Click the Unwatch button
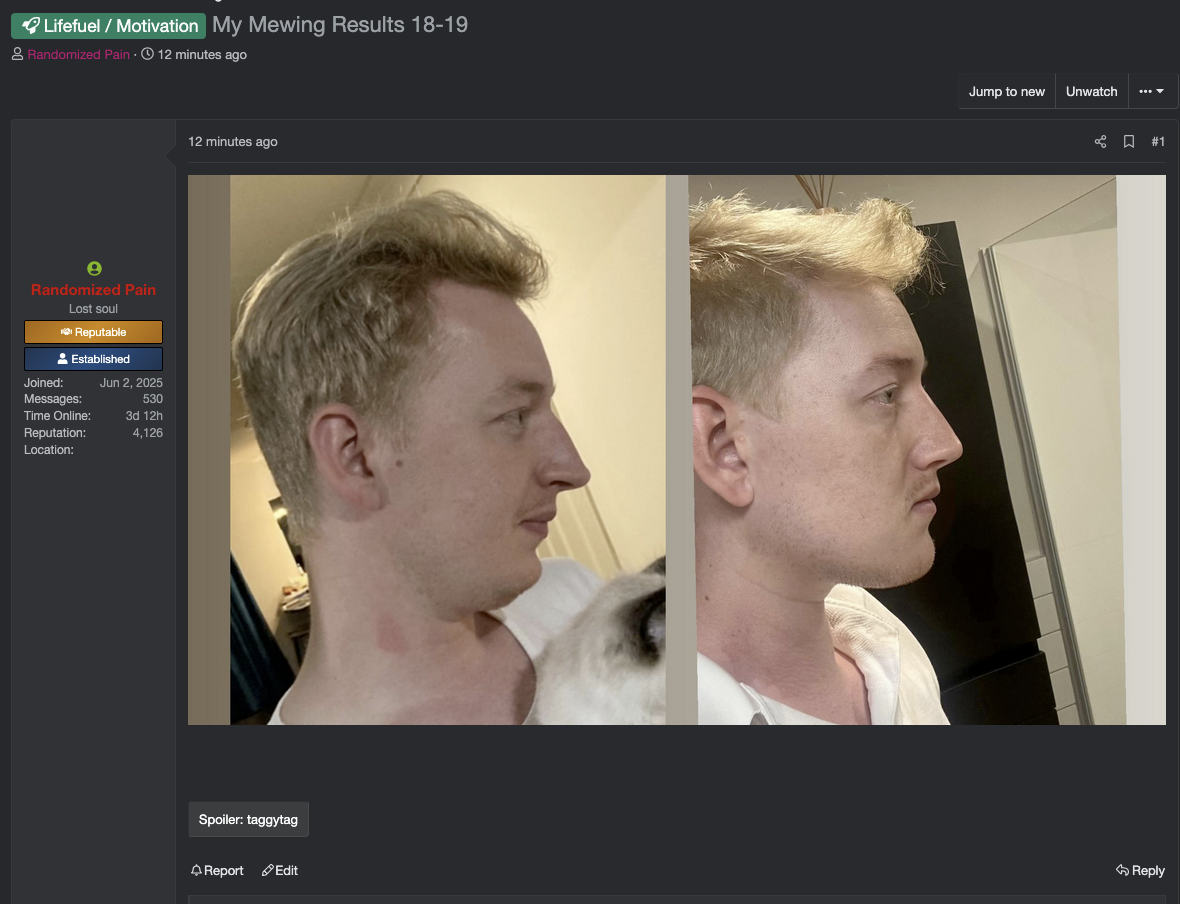Viewport: 1180px width, 904px height. [x=1091, y=91]
